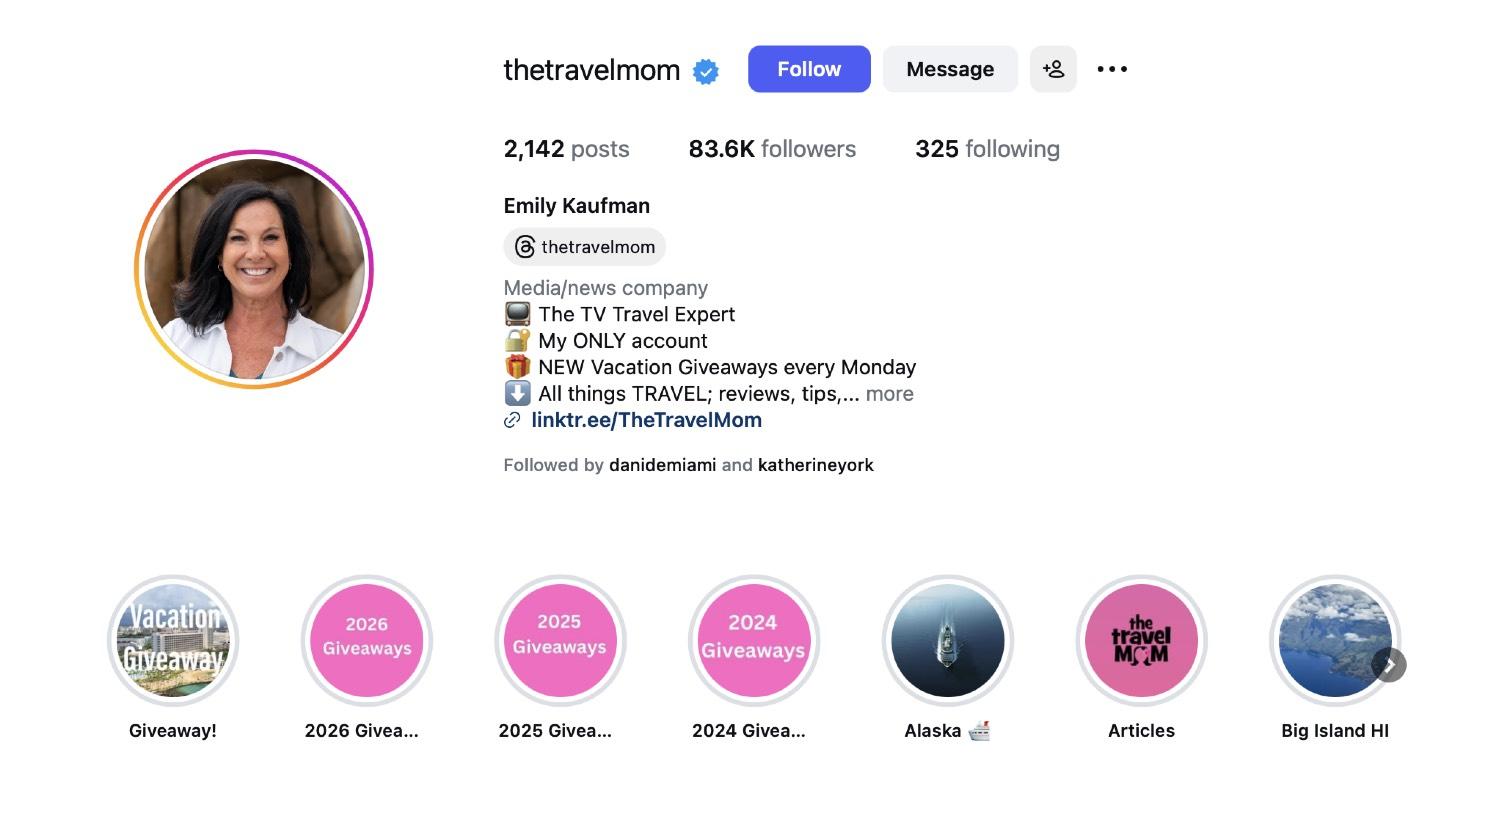Open the three-dot options menu
Viewport: 1488px width, 819px height.
(1112, 69)
